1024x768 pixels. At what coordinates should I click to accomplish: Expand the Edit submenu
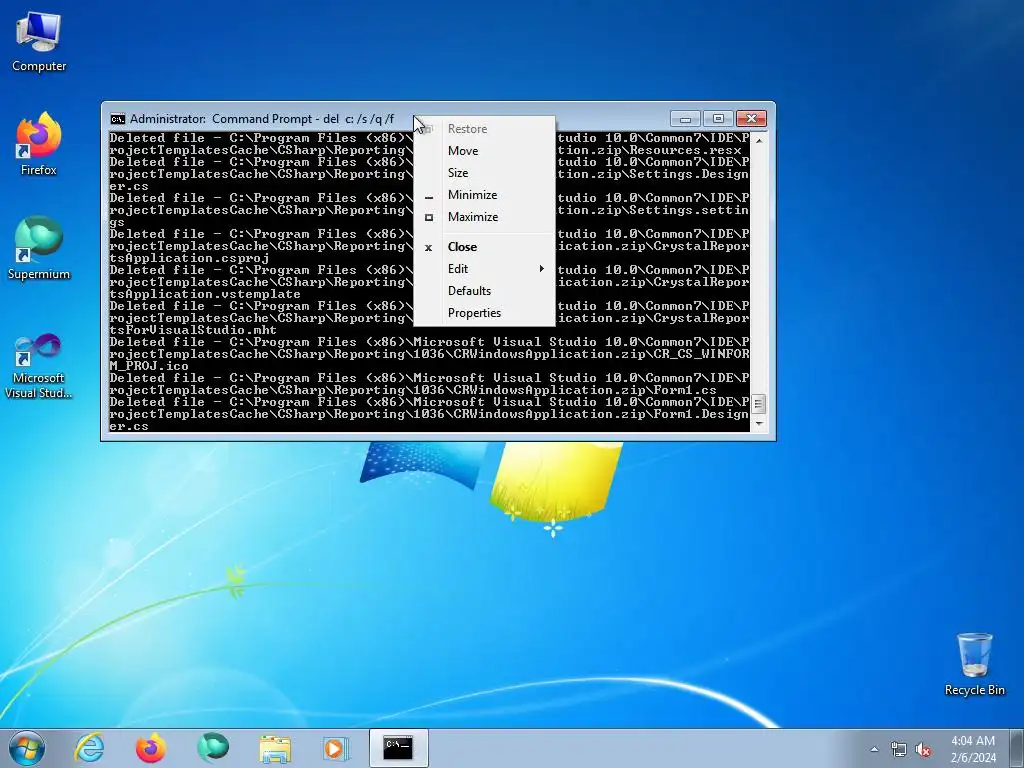484,269
